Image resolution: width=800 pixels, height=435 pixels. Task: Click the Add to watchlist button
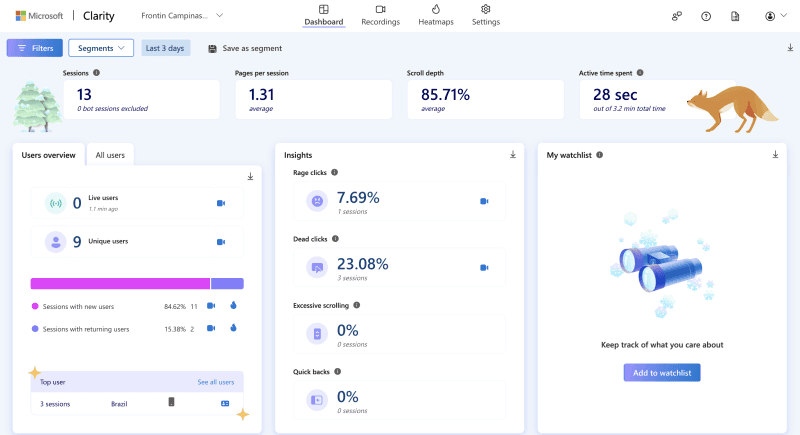click(x=661, y=372)
